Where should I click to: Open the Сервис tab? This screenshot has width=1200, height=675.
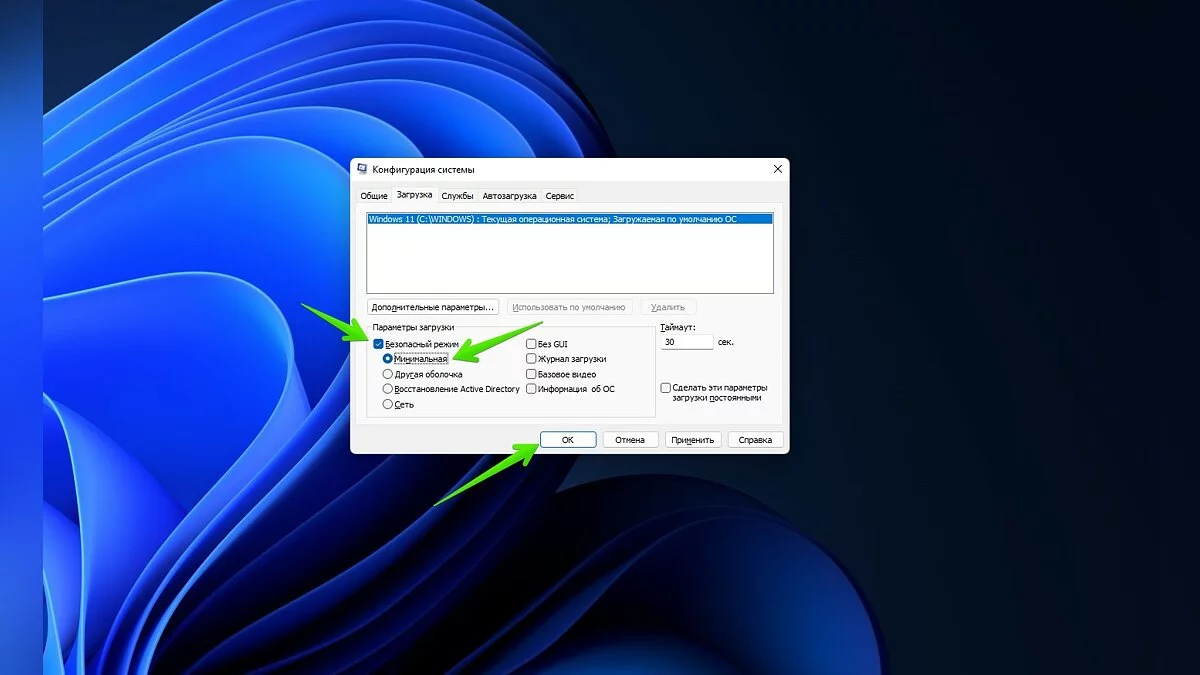point(560,196)
